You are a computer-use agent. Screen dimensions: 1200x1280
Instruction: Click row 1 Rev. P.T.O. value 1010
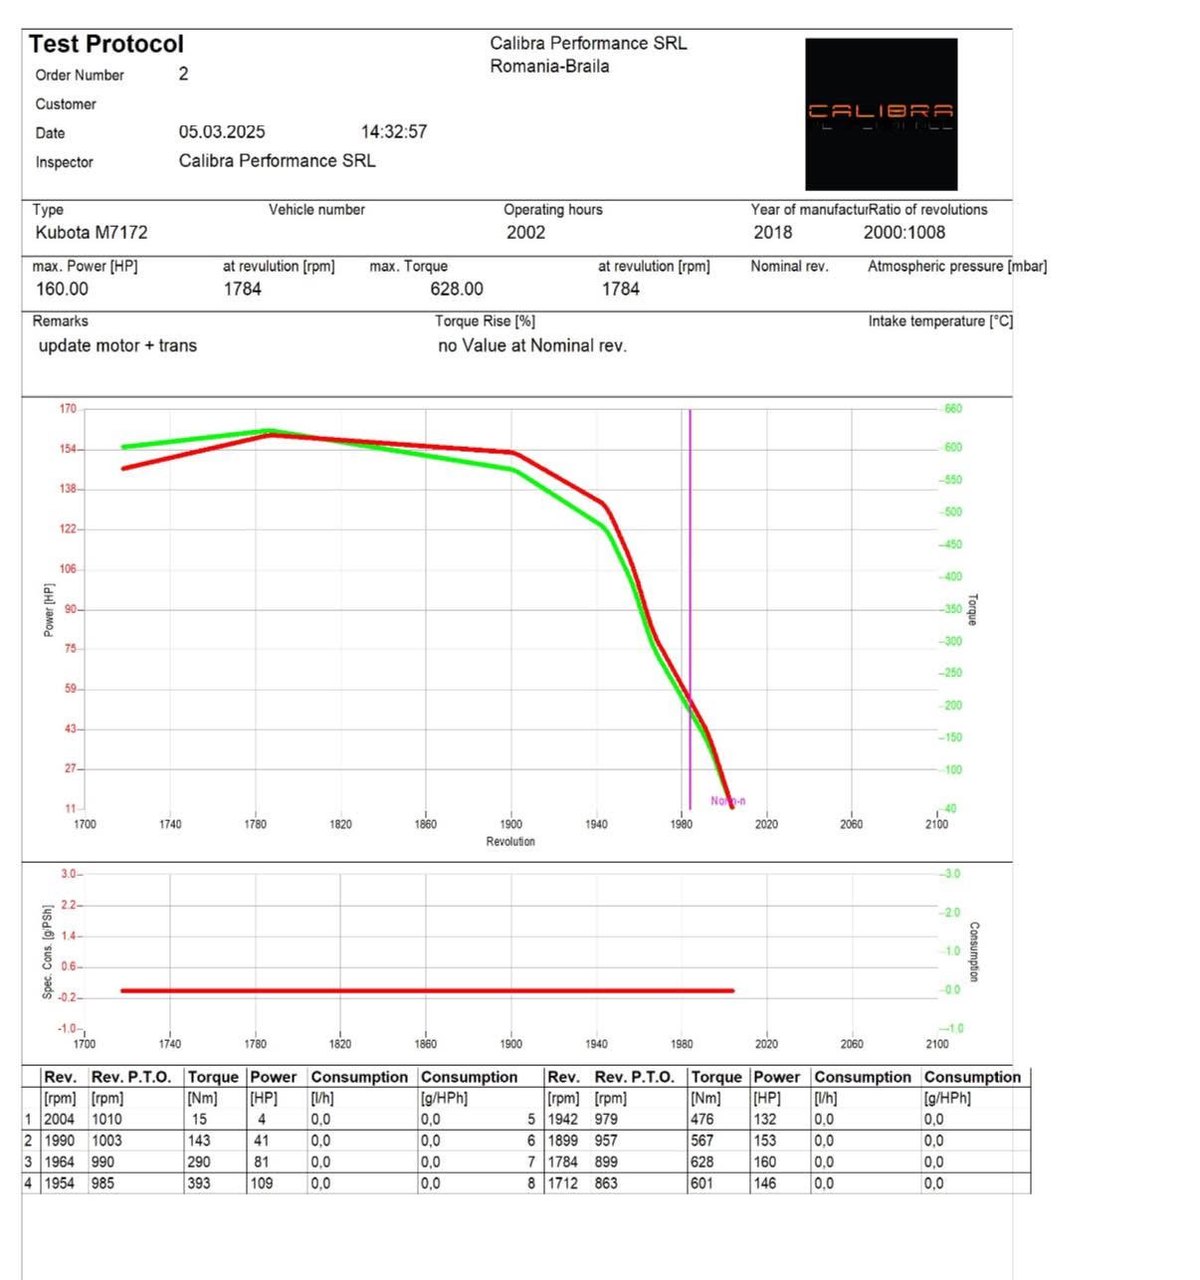click(107, 1119)
